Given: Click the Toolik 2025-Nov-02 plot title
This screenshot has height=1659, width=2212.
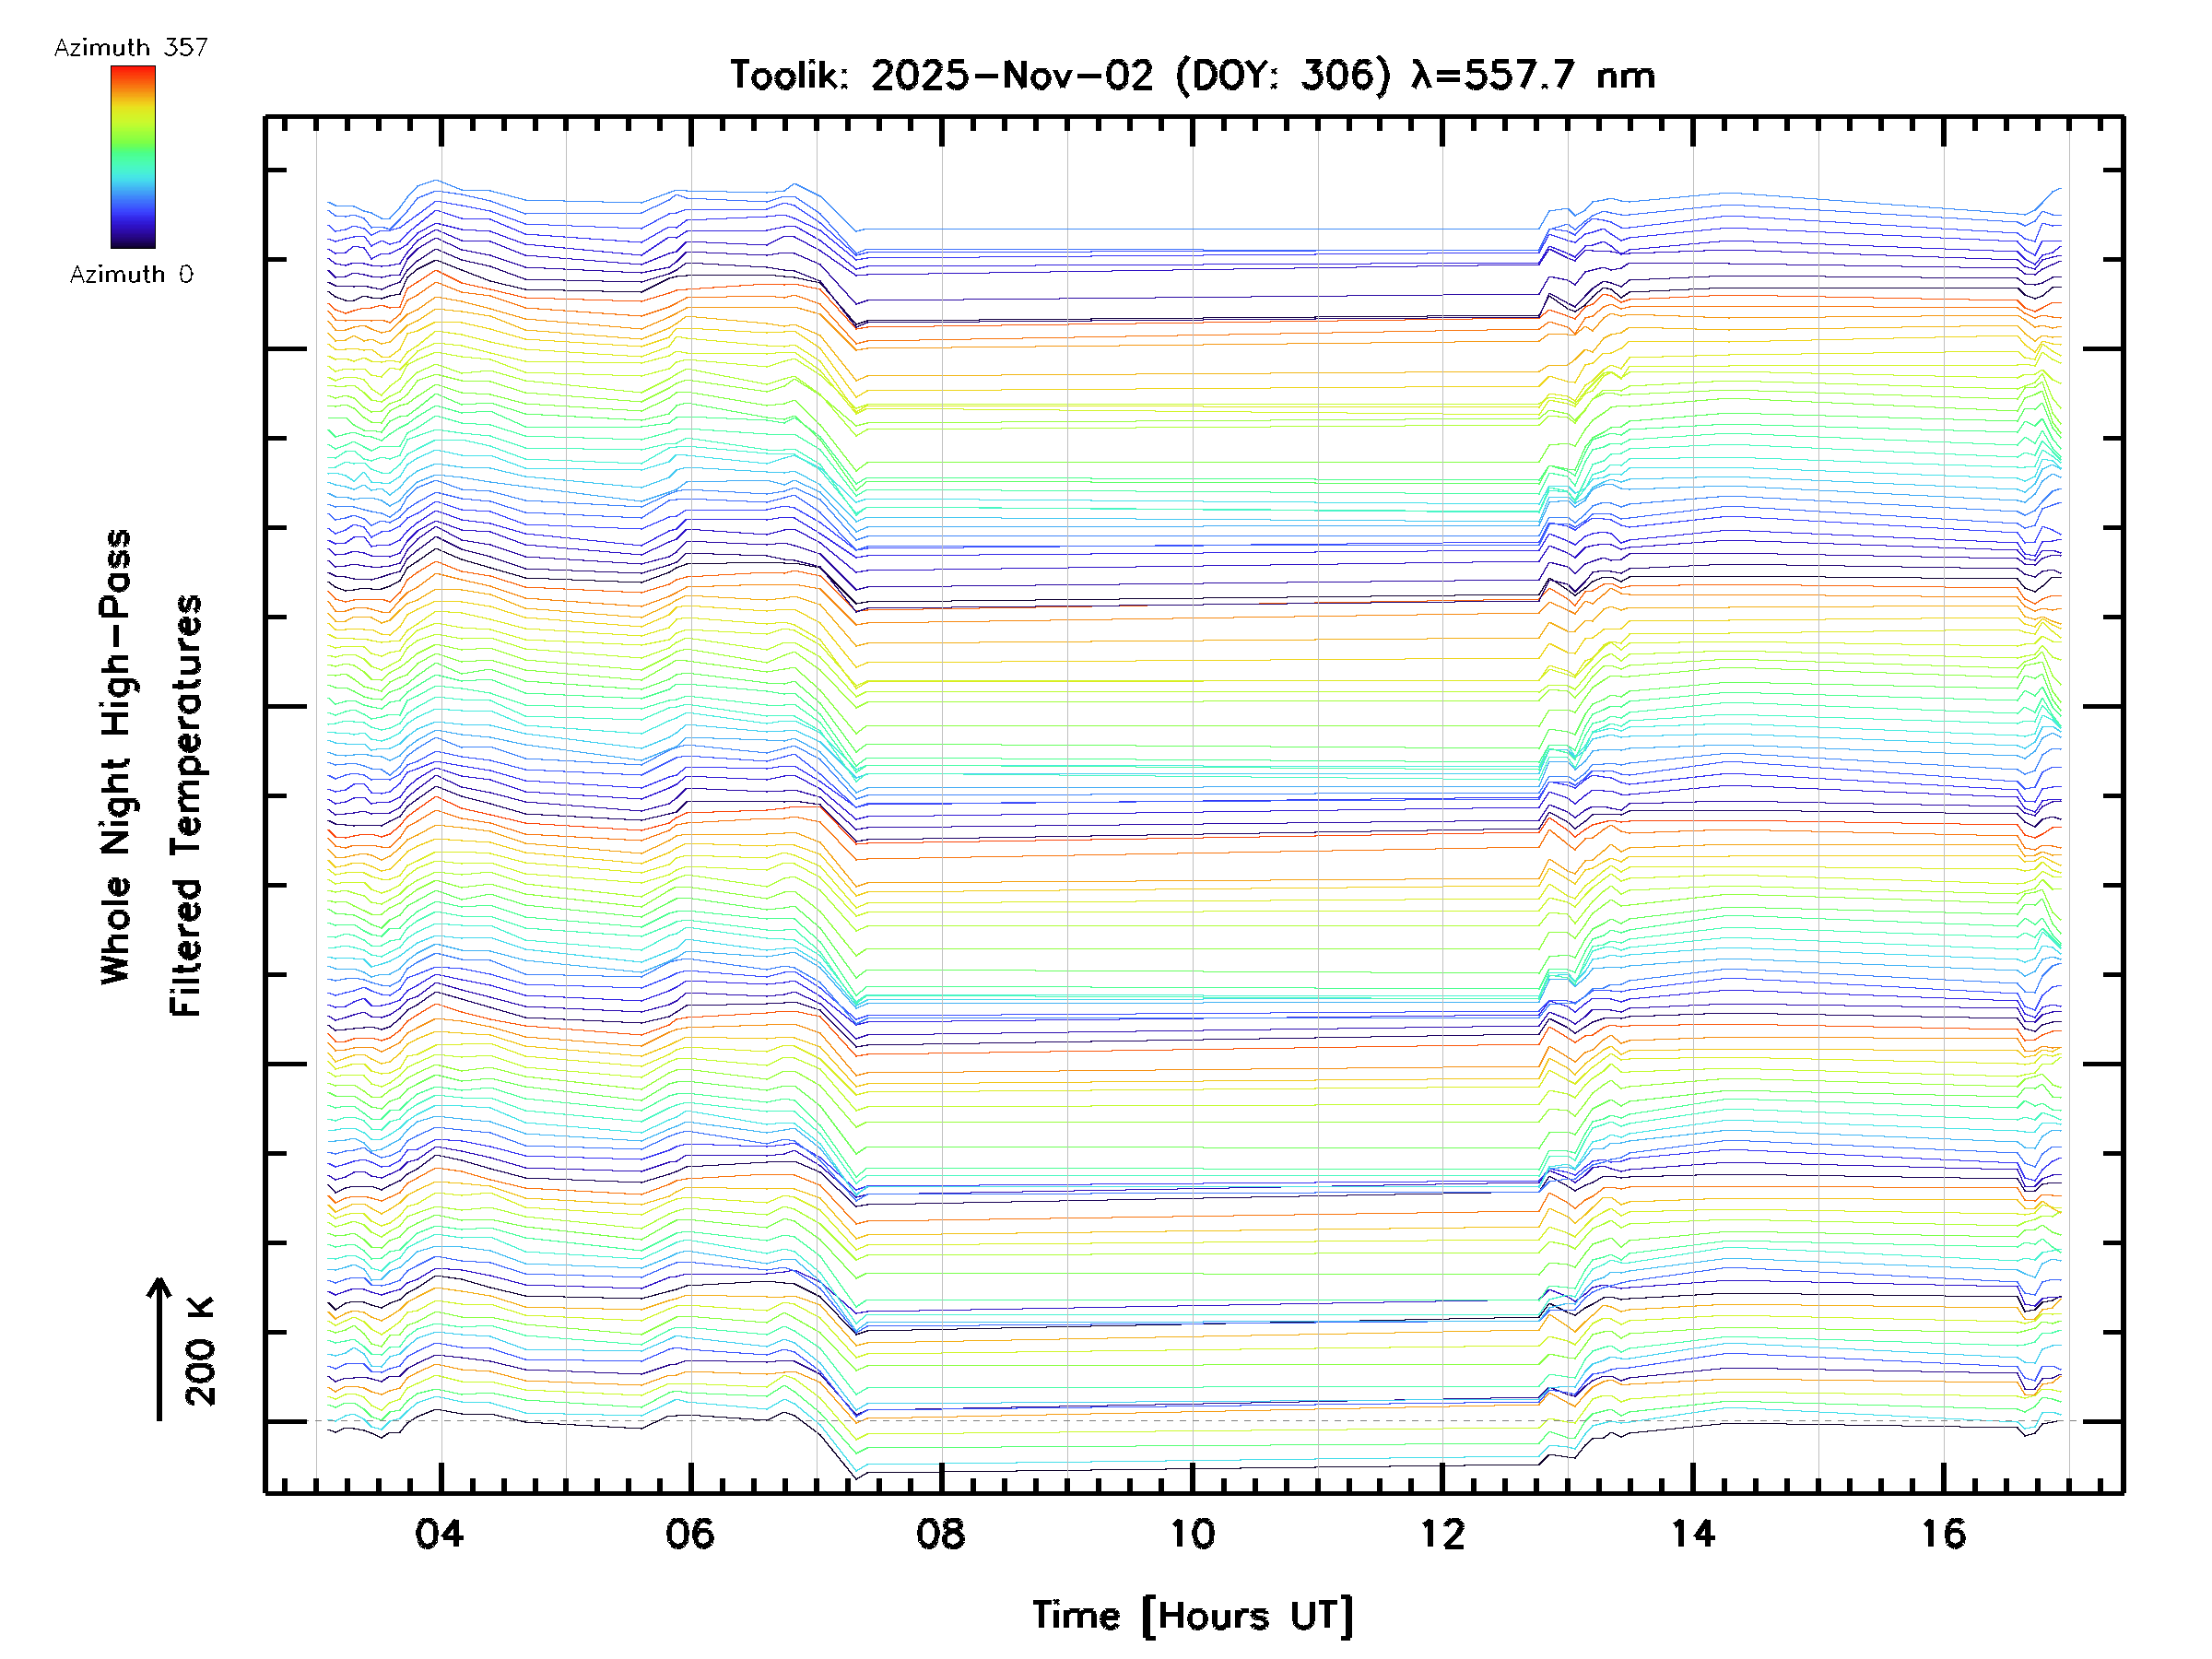Looking at the screenshot, I should [x=1192, y=76].
